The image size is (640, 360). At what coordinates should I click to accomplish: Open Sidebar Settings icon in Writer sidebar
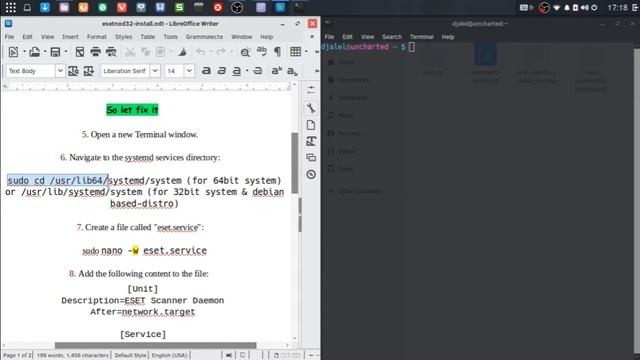click(x=311, y=90)
